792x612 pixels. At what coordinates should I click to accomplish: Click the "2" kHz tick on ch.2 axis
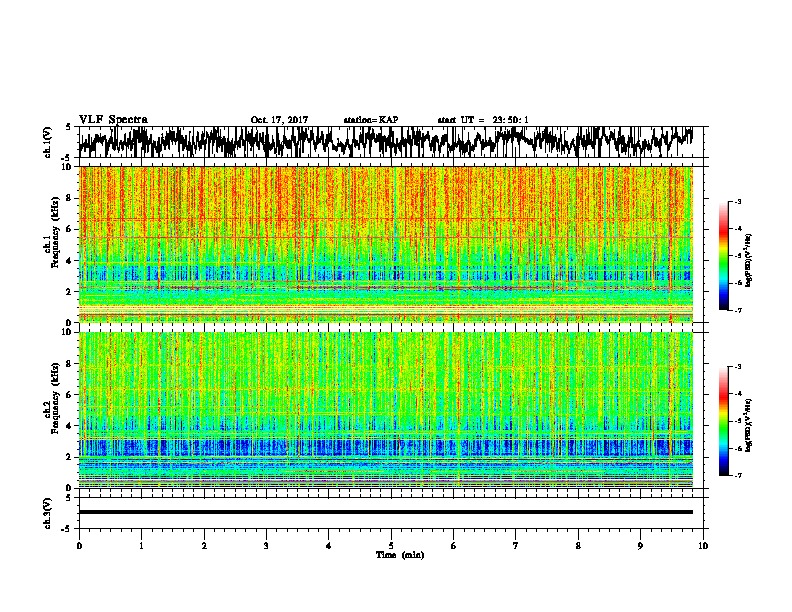click(x=71, y=457)
